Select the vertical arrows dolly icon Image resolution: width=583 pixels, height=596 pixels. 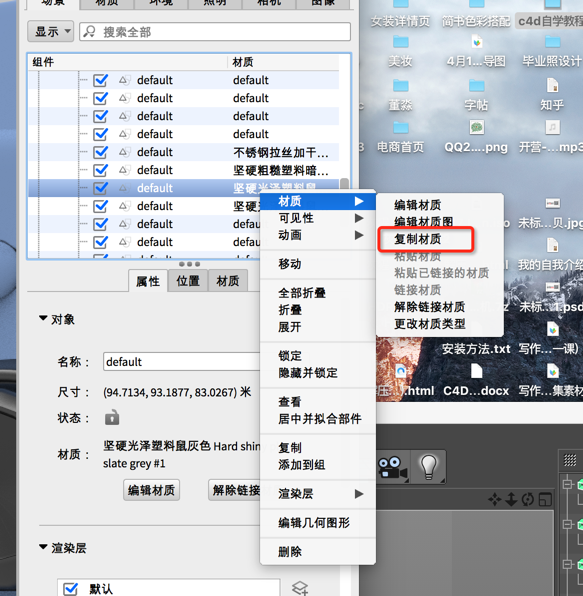[511, 499]
